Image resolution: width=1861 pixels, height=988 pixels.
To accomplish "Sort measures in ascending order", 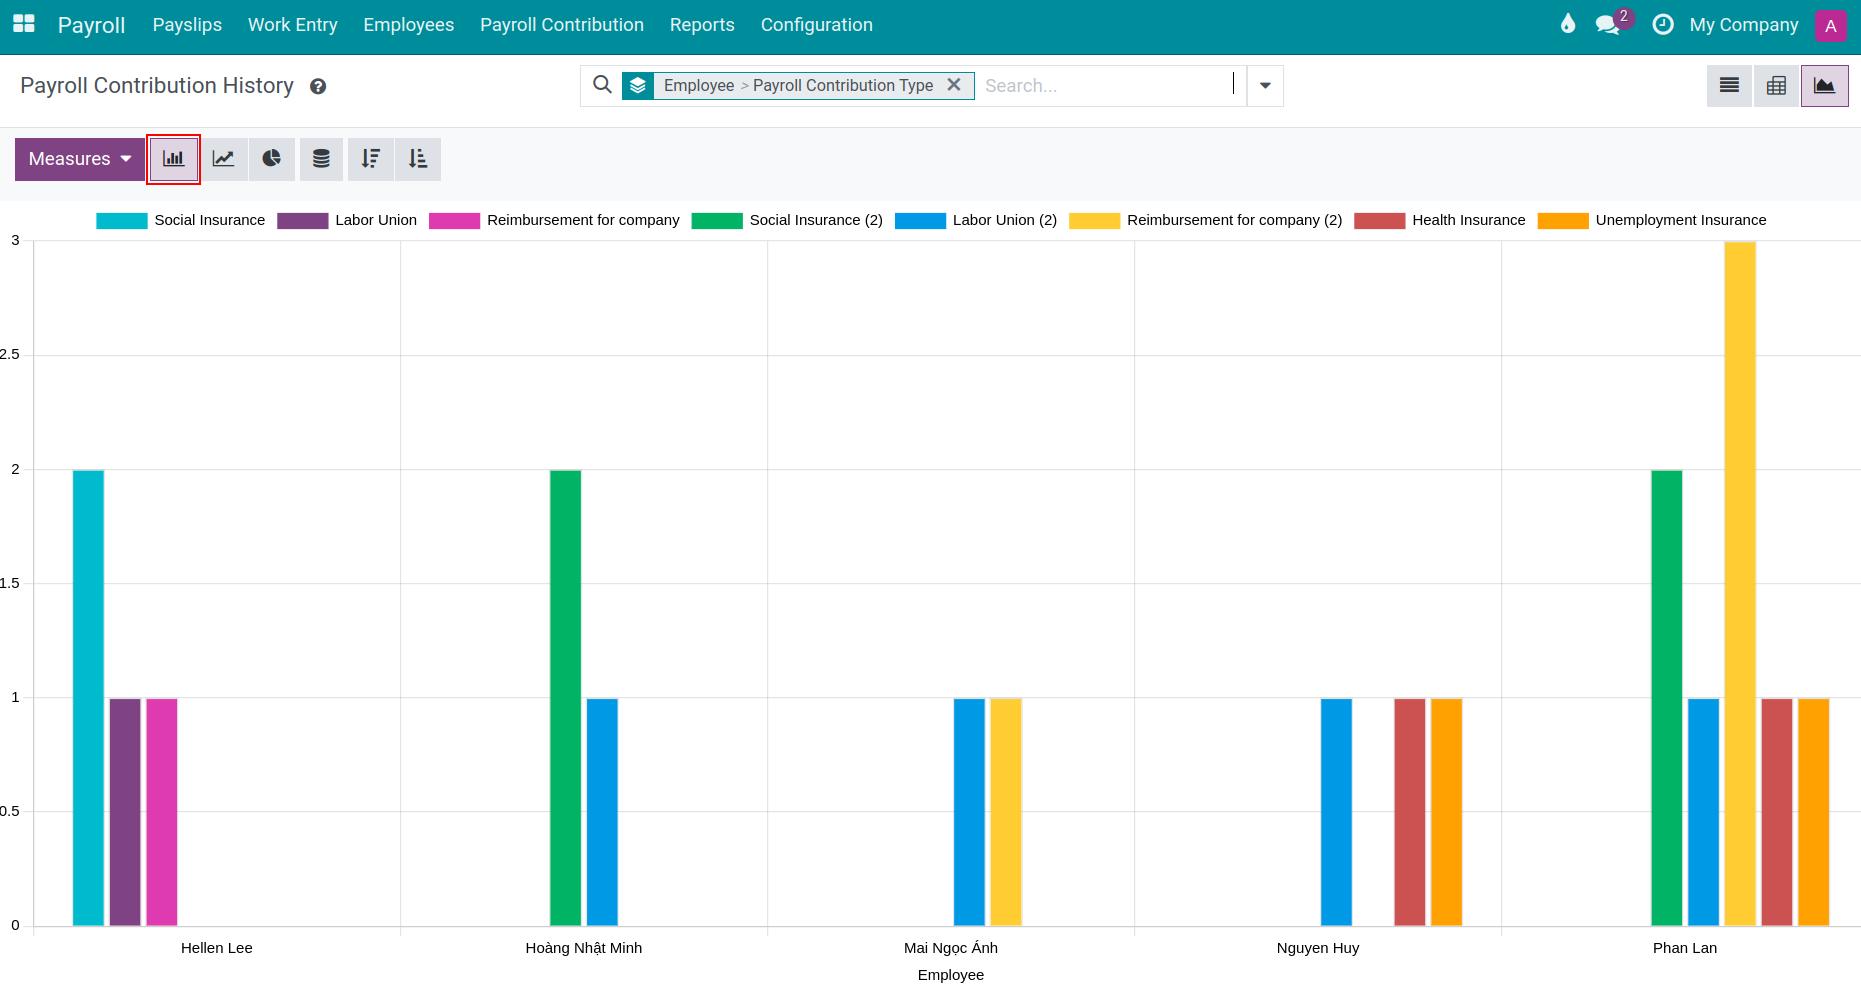I will click(418, 158).
